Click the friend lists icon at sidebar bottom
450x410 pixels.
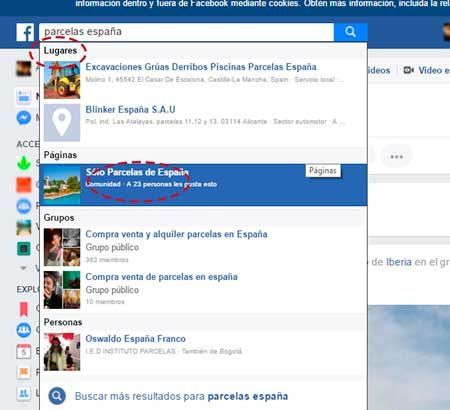24,394
